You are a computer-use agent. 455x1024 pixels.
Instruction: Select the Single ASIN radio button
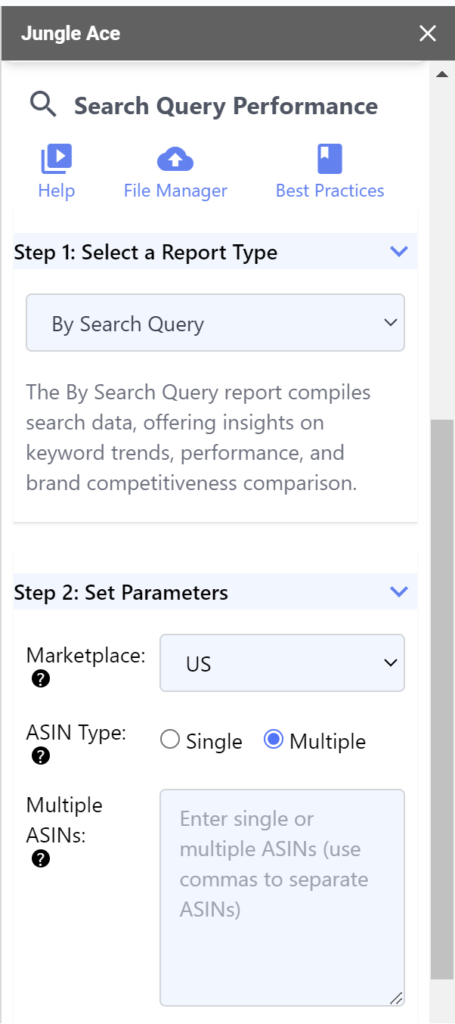[170, 740]
